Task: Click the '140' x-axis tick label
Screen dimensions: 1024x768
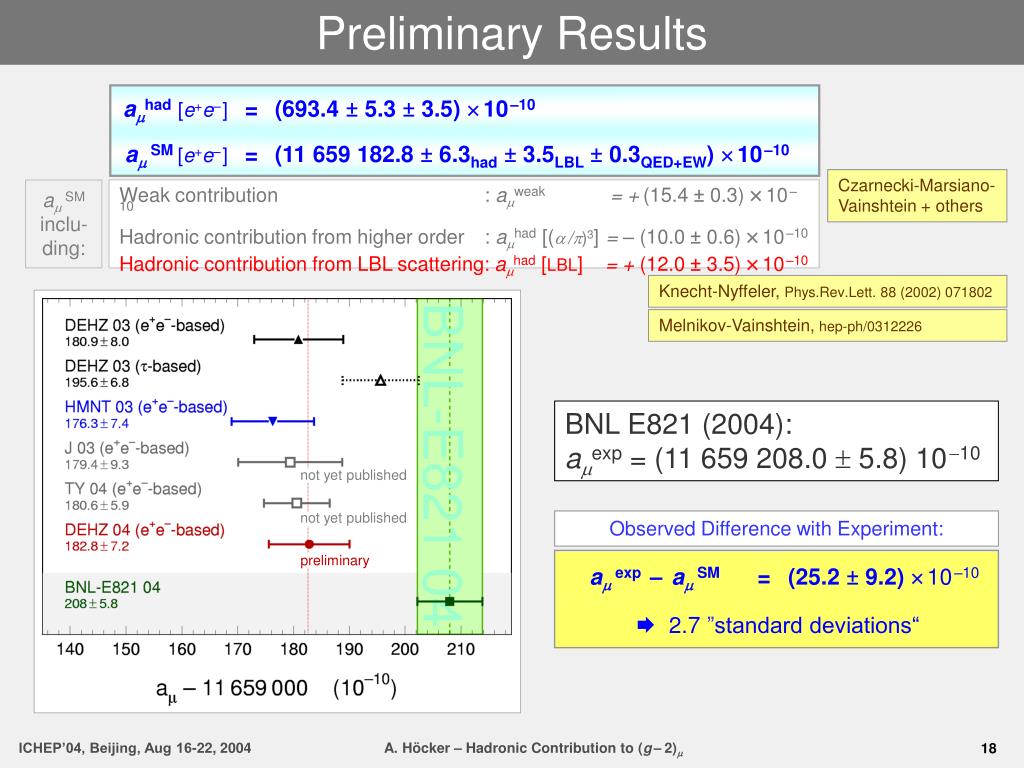Action: pos(70,649)
